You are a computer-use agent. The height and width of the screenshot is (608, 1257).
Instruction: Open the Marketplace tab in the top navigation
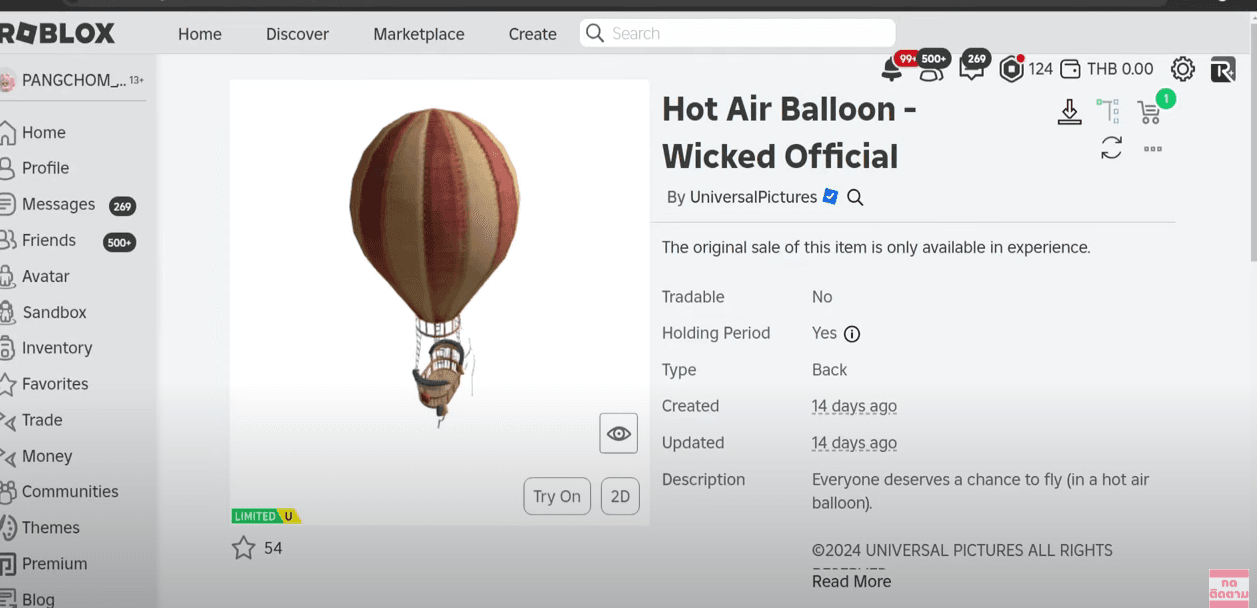(418, 34)
